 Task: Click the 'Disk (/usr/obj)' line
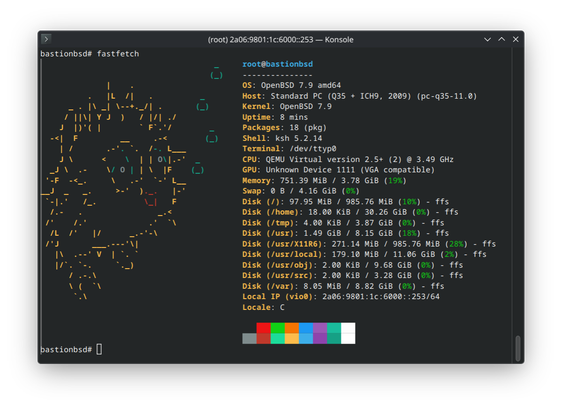(353, 265)
